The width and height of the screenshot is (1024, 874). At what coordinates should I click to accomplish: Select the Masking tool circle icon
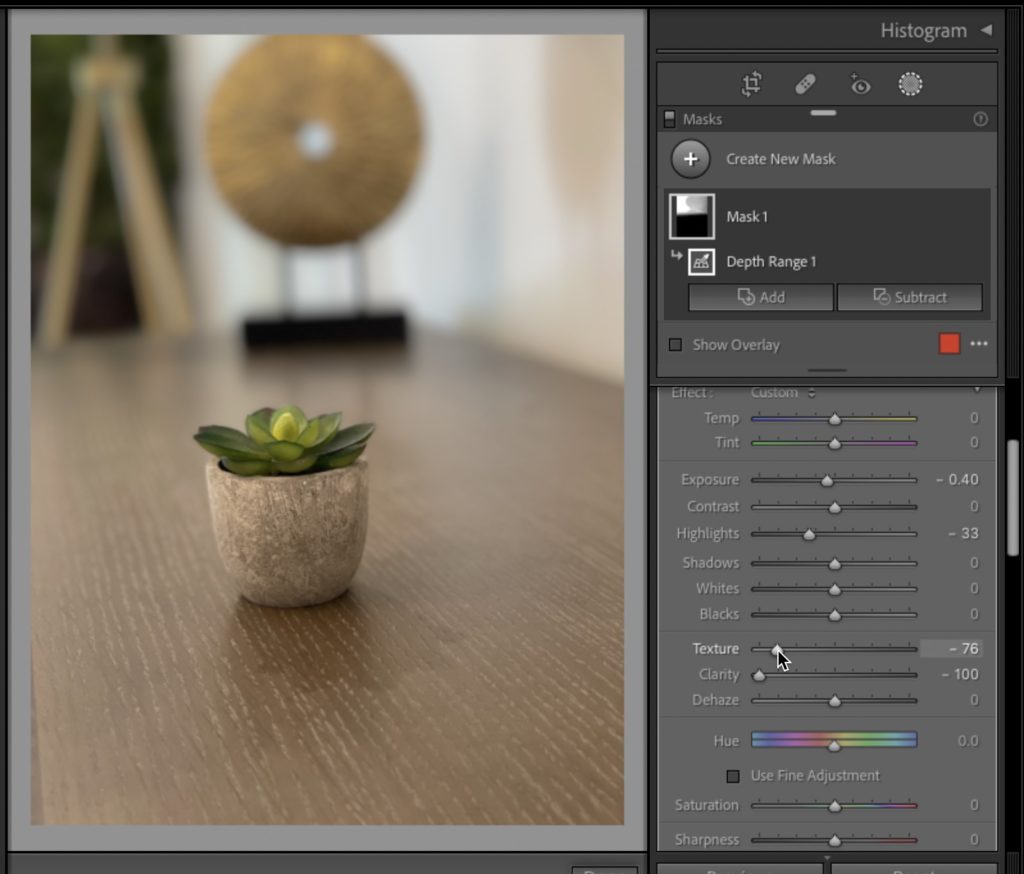point(910,84)
